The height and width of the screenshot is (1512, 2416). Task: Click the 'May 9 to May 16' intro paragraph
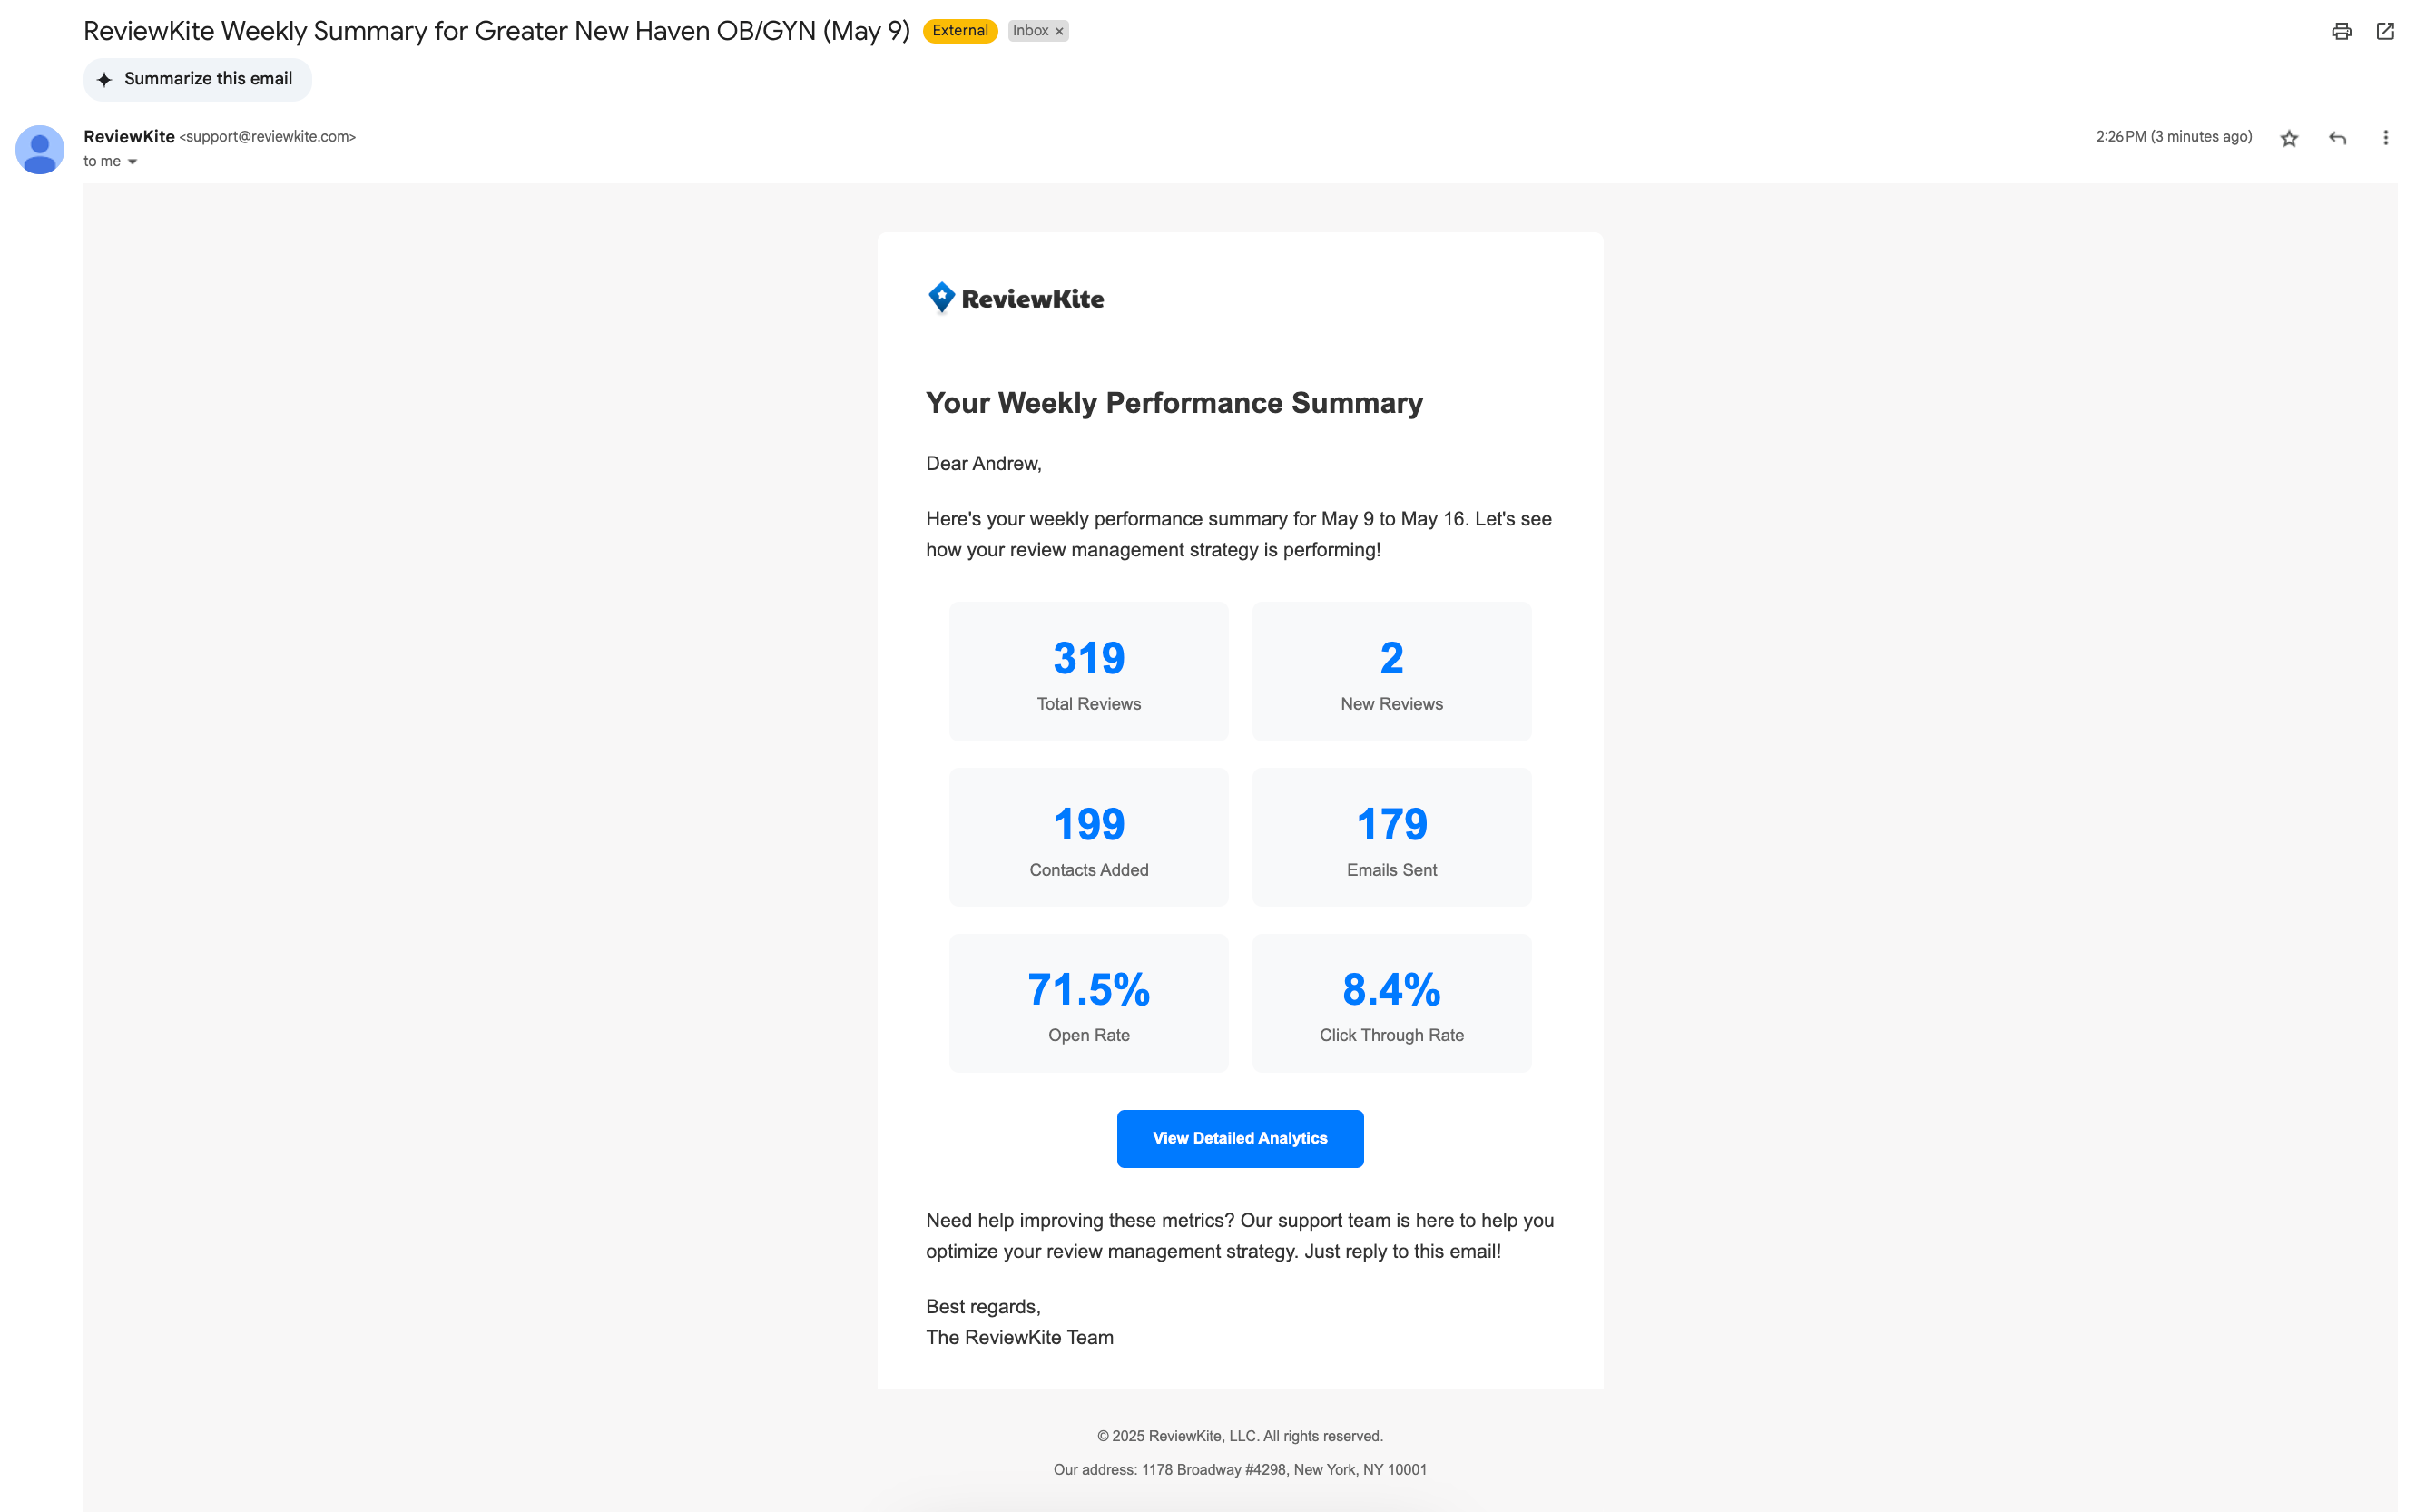[x=1239, y=534]
